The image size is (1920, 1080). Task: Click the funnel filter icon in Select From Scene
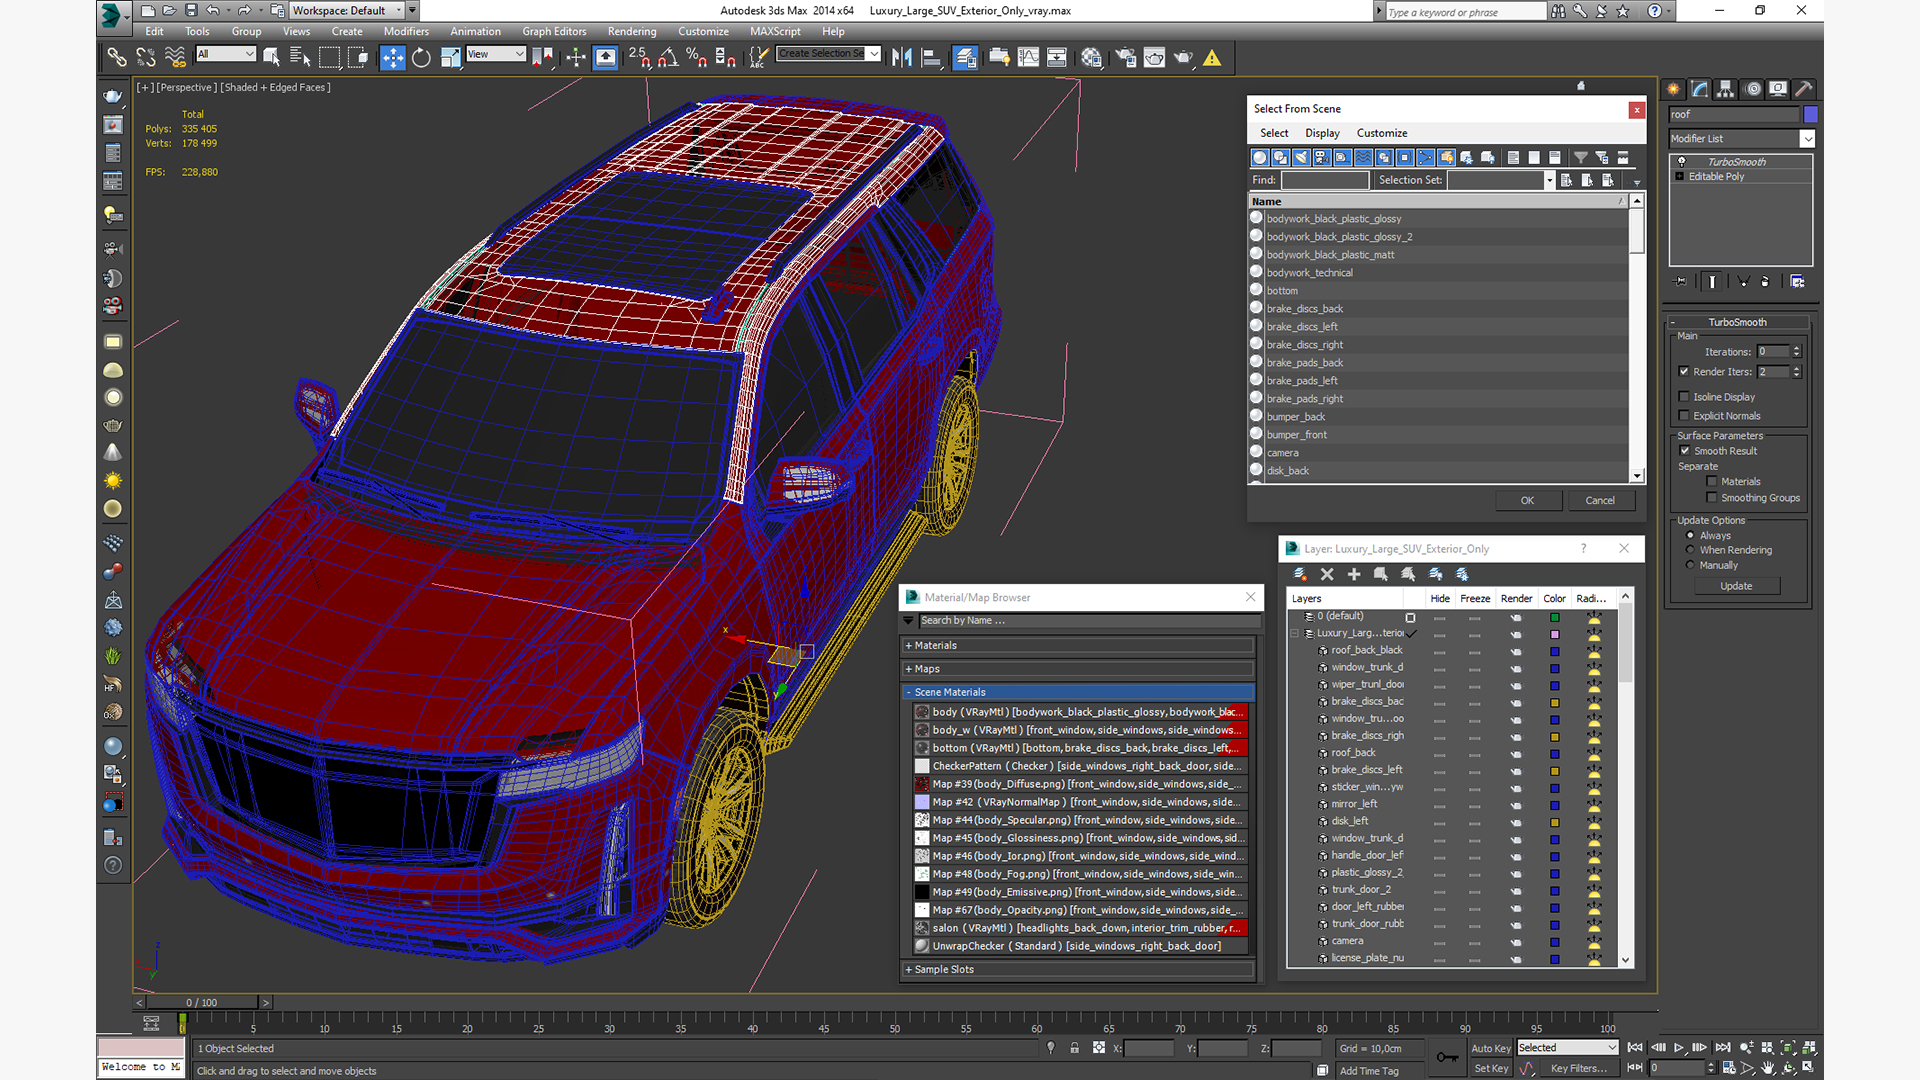(1580, 158)
